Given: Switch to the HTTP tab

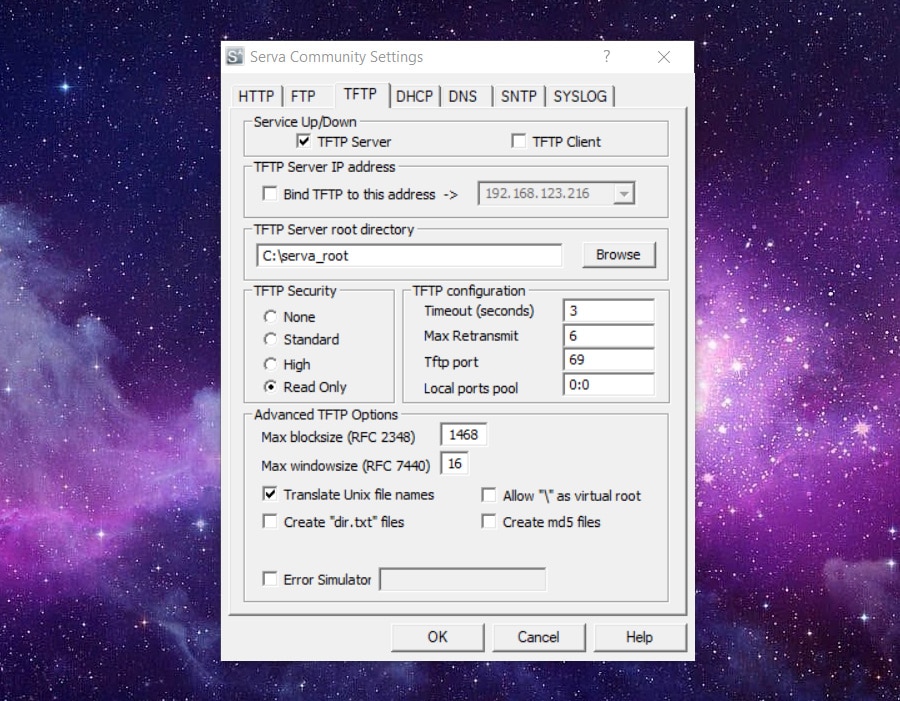Looking at the screenshot, I should 256,96.
